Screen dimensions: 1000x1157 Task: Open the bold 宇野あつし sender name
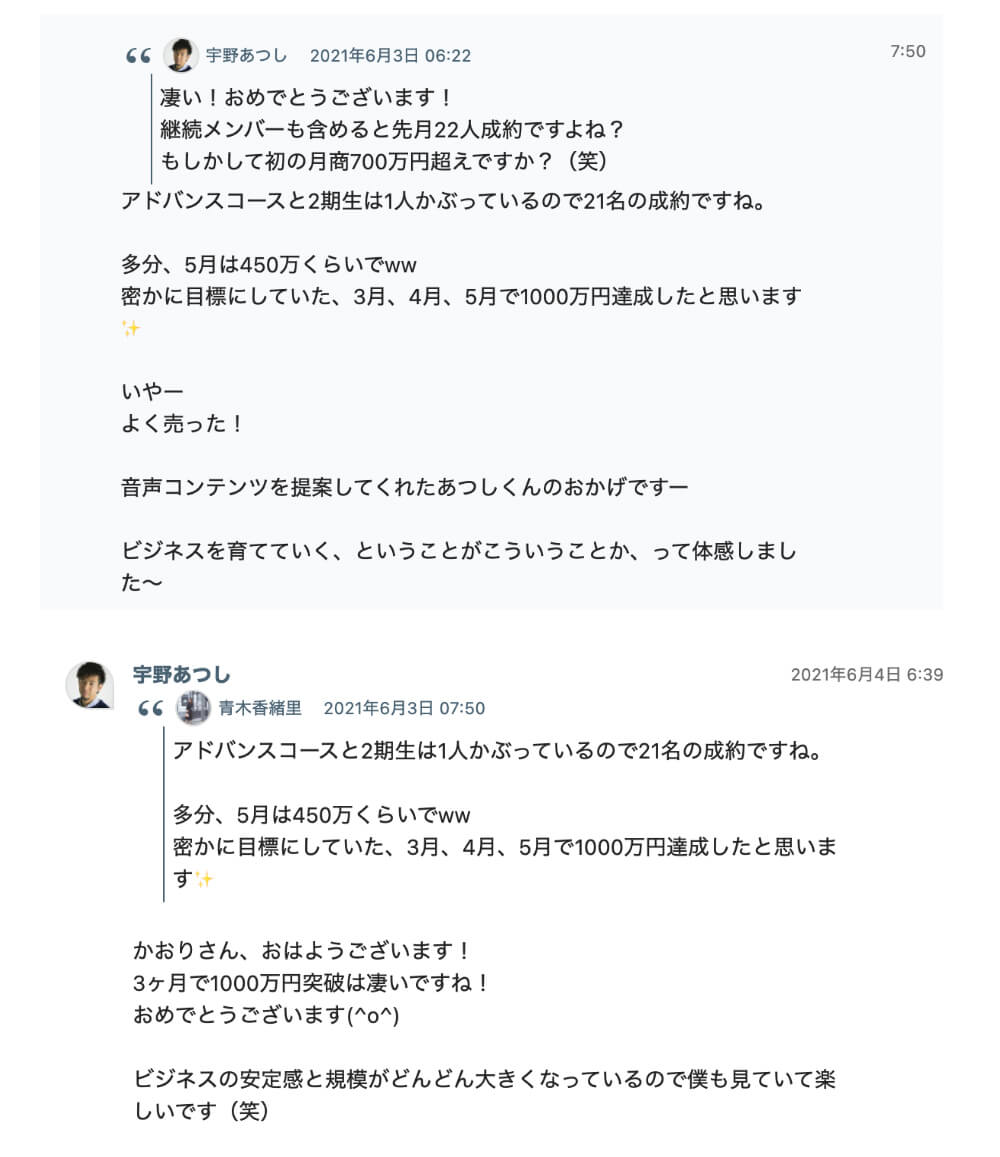coord(181,675)
